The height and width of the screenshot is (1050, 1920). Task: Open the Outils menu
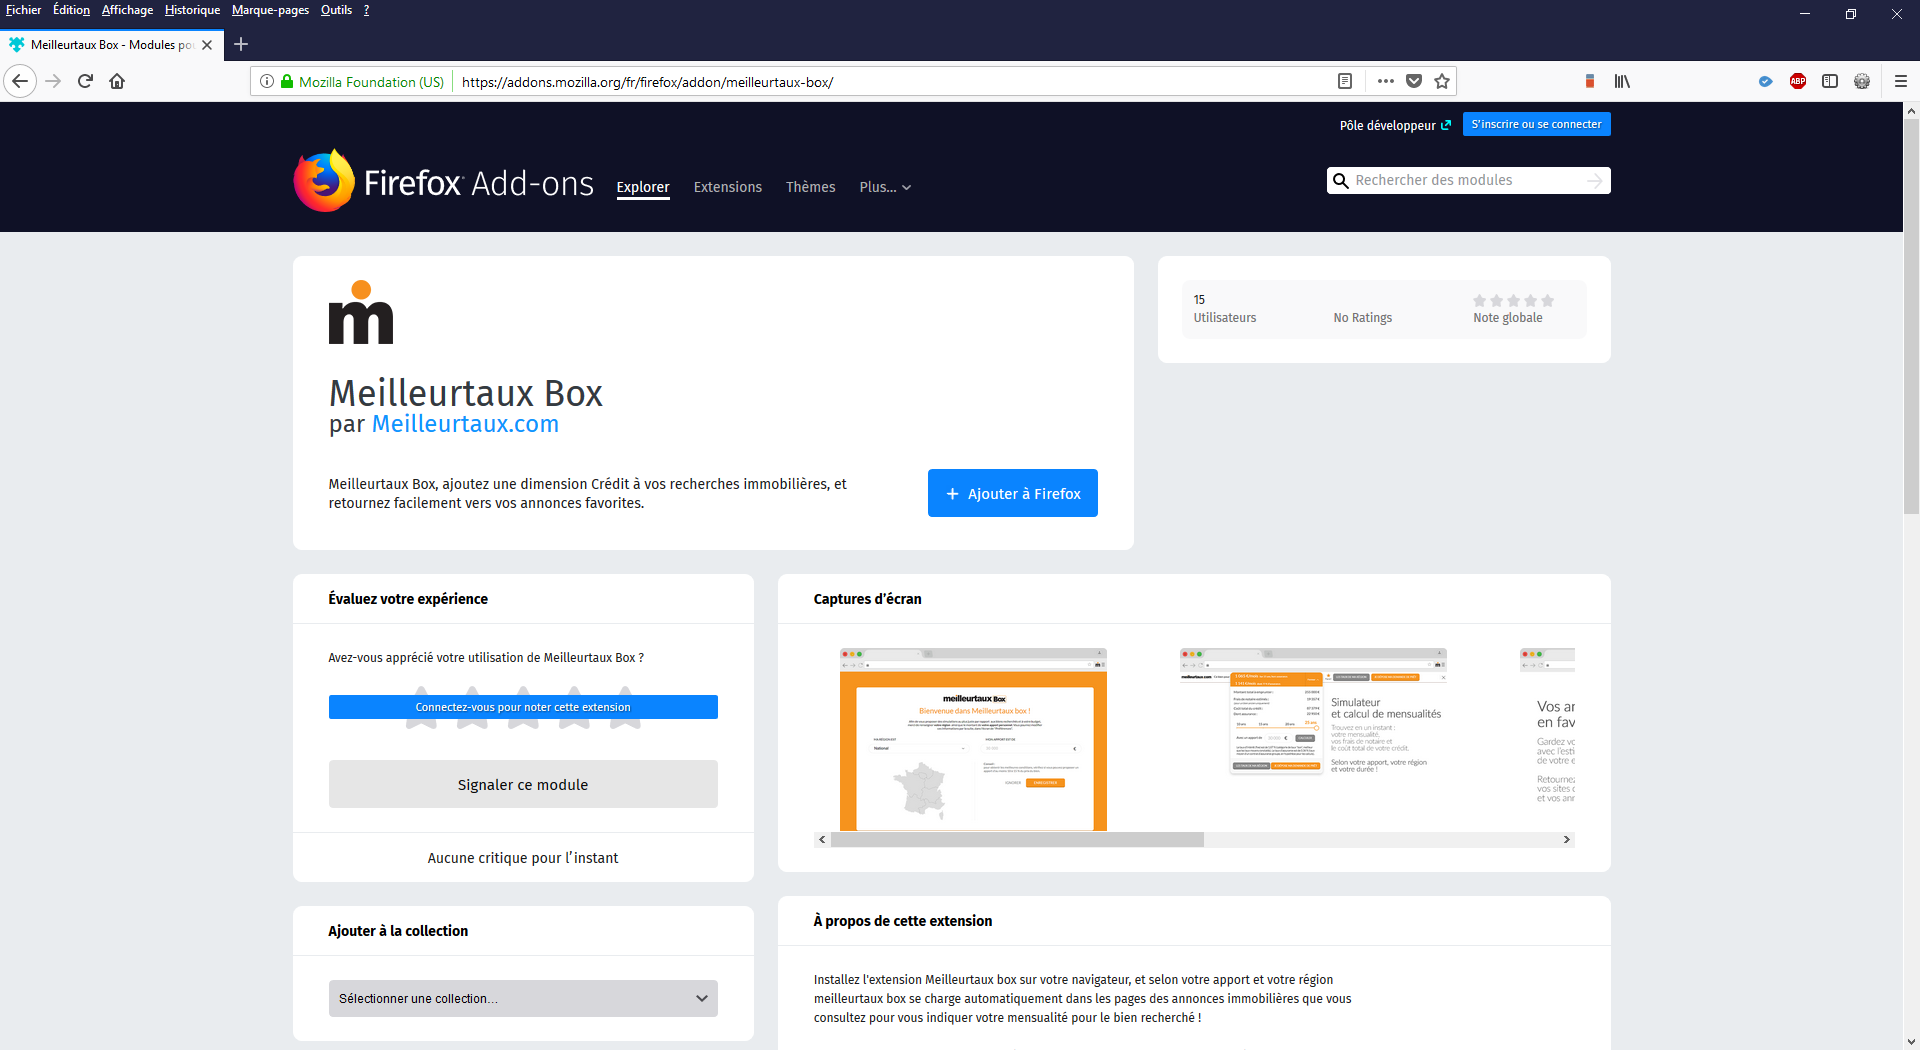336,10
